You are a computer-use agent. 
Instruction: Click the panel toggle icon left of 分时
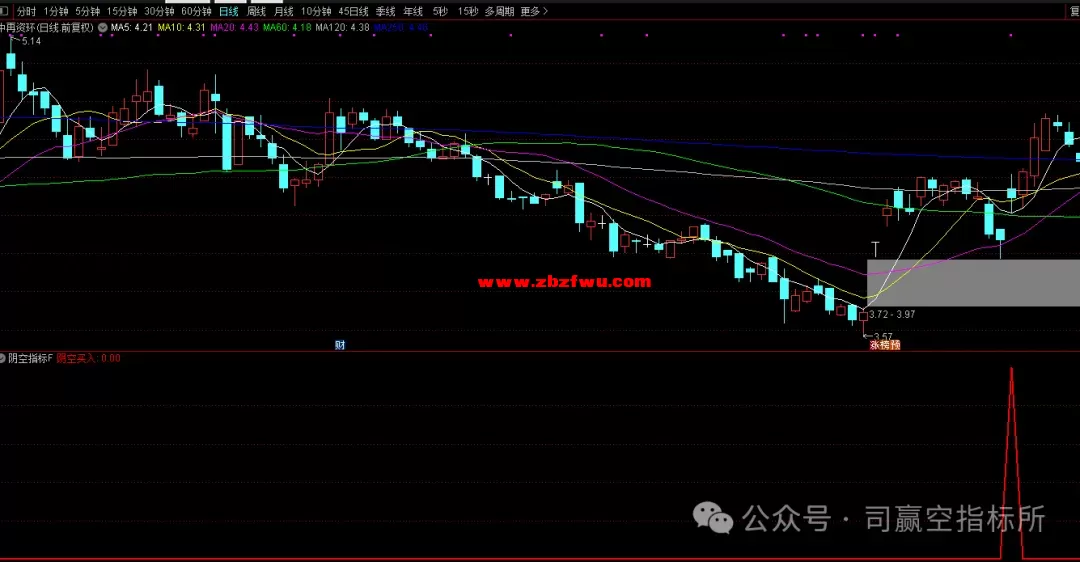click(3, 11)
